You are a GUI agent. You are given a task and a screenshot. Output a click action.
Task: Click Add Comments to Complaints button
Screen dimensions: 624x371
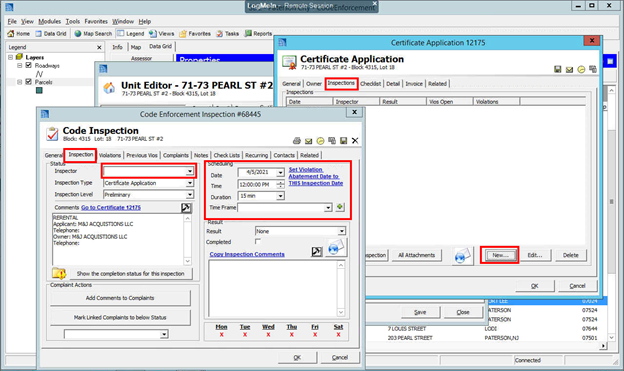[120, 298]
